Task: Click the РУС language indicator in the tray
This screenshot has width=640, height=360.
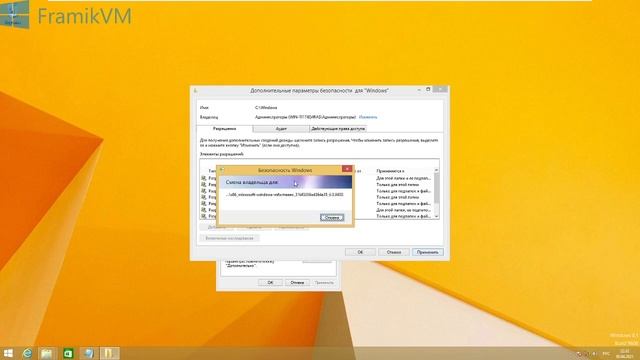Action: click(606, 353)
